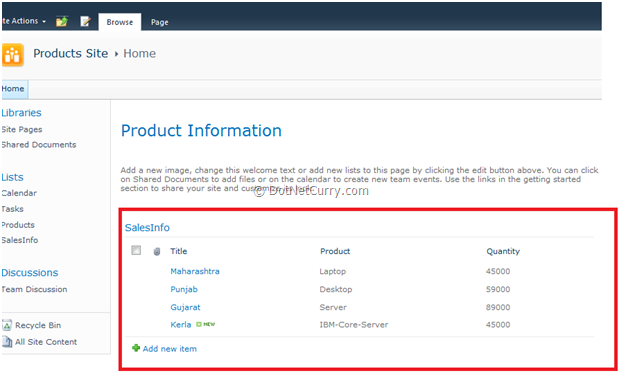
Task: Sort by the Product column header
Action: pos(335,251)
